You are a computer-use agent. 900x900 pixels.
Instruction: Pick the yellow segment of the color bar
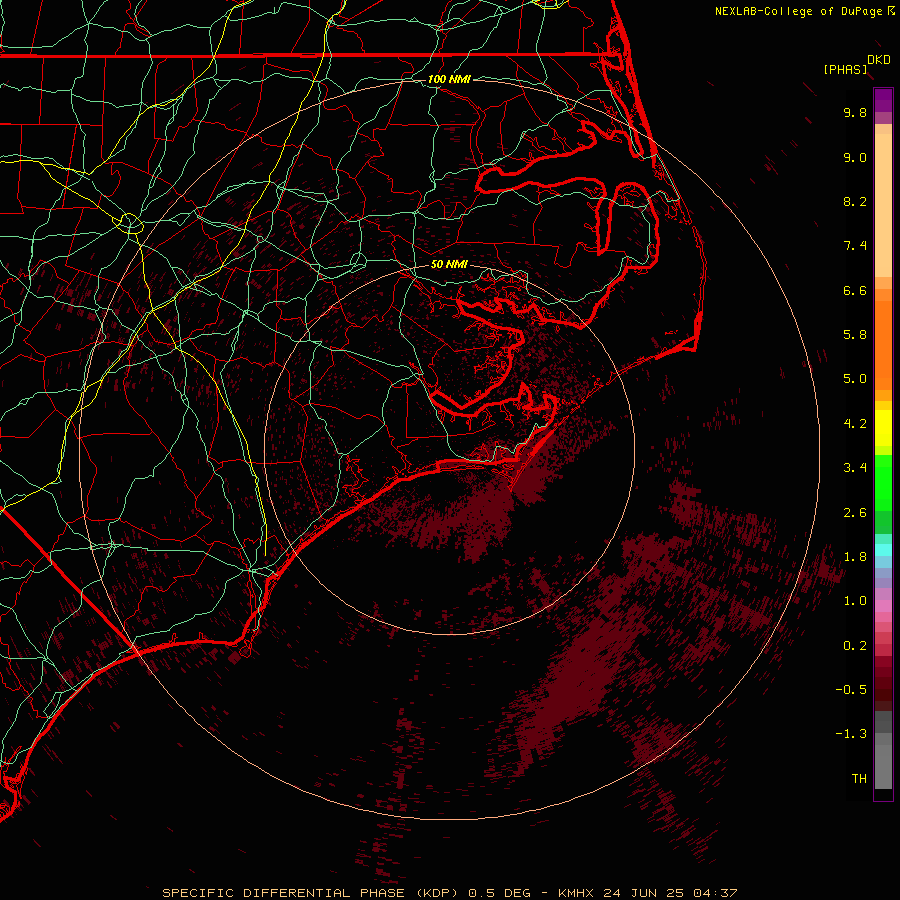pyautogui.click(x=883, y=428)
